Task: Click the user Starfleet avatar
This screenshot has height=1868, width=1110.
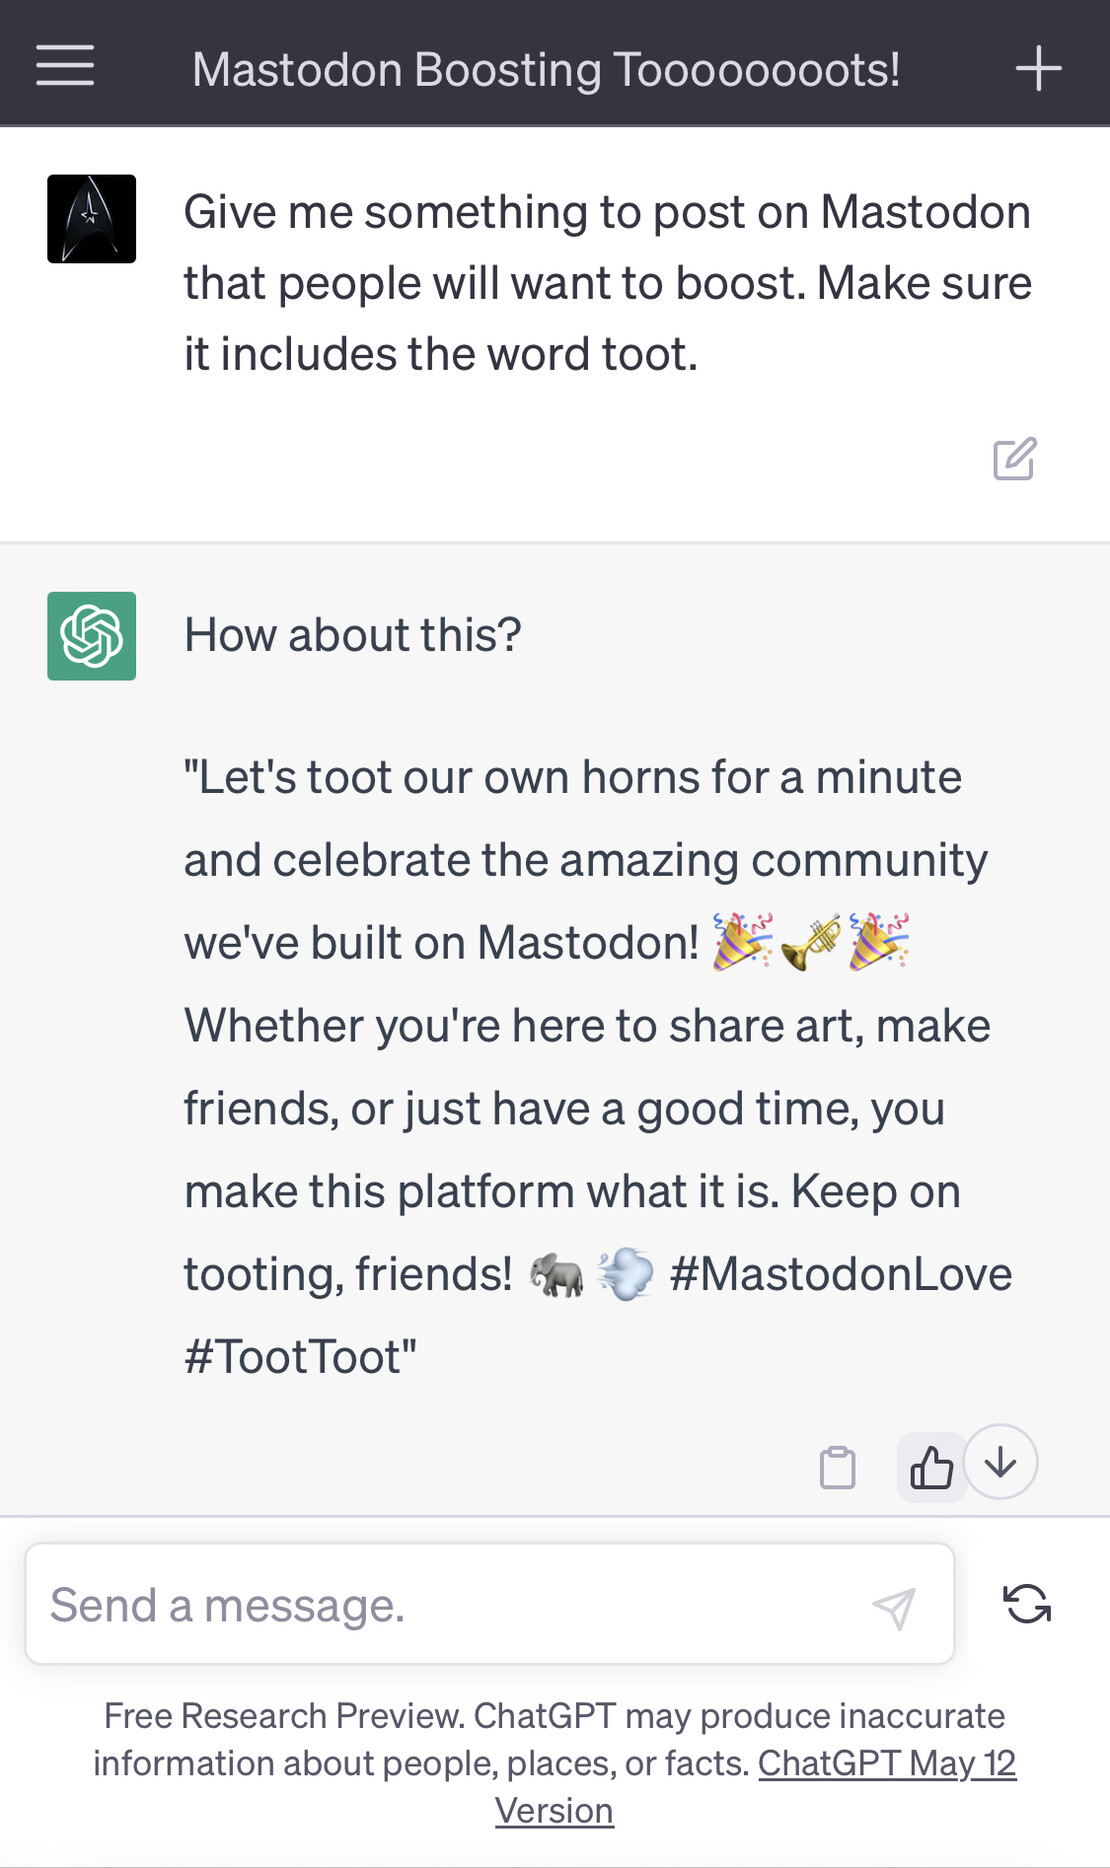Action: (x=92, y=219)
